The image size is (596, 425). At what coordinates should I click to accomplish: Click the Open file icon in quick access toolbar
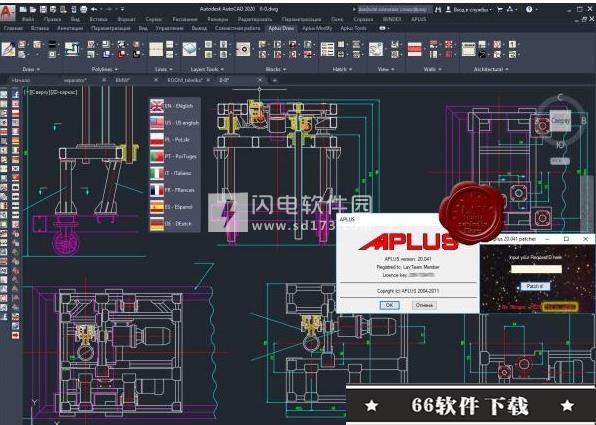point(33,9)
